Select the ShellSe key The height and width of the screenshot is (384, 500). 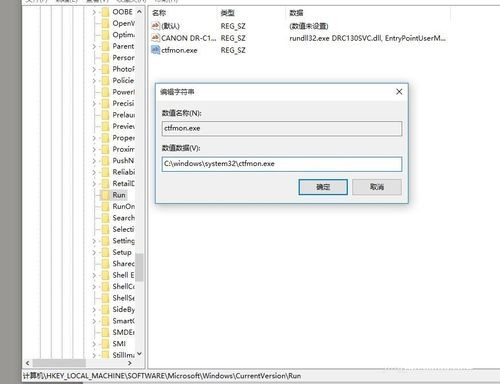[x=123, y=298]
